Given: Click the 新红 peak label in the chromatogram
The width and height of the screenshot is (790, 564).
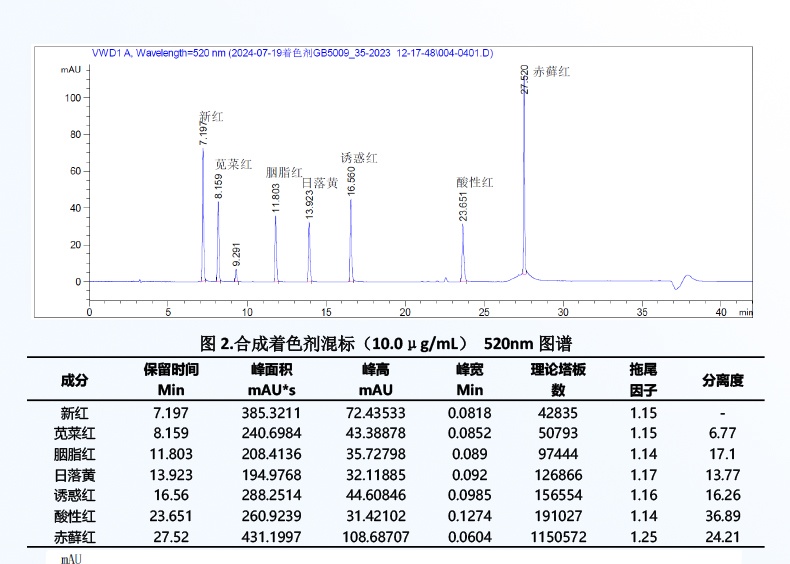Looking at the screenshot, I should pyautogui.click(x=211, y=117).
